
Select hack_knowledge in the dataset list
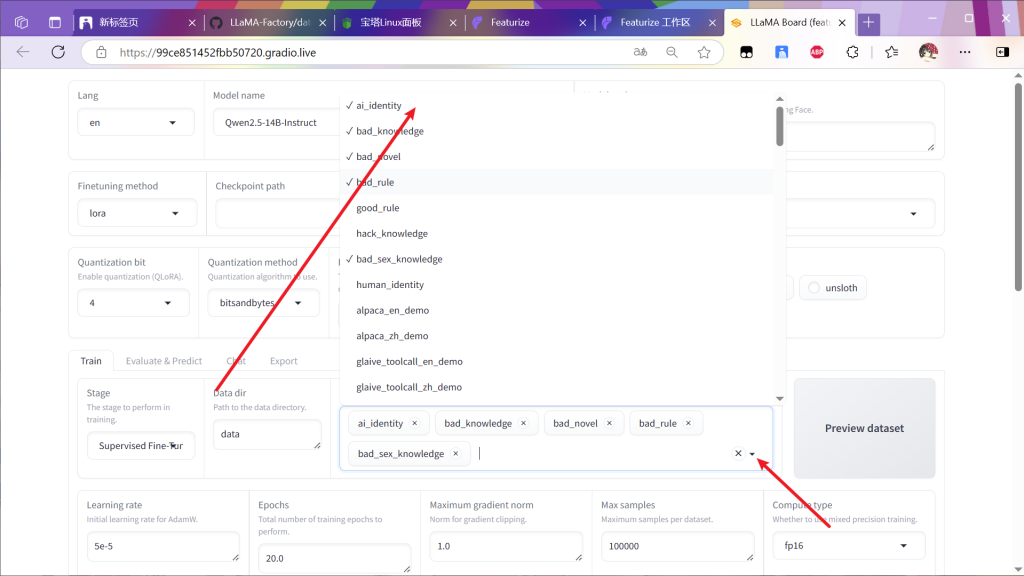pyautogui.click(x=556, y=233)
